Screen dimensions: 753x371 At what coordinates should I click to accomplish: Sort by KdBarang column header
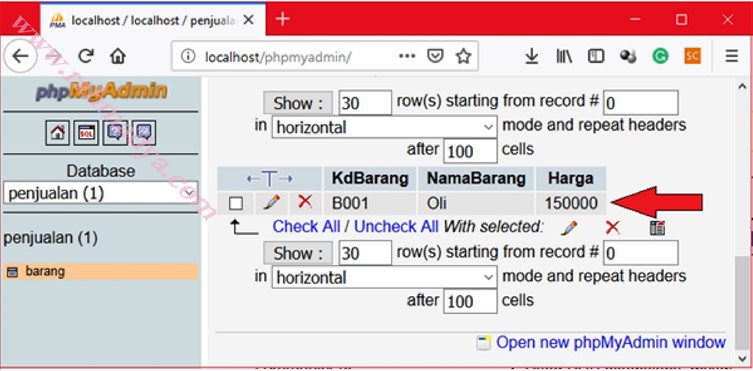click(370, 179)
